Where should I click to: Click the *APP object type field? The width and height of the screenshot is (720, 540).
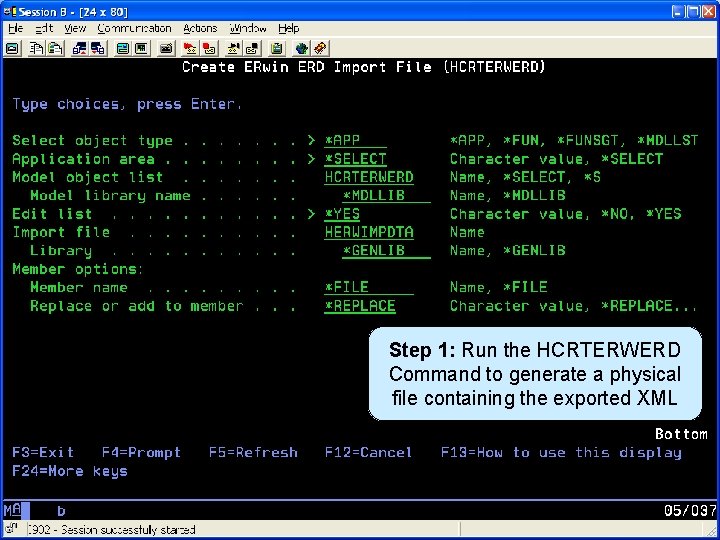point(355,141)
